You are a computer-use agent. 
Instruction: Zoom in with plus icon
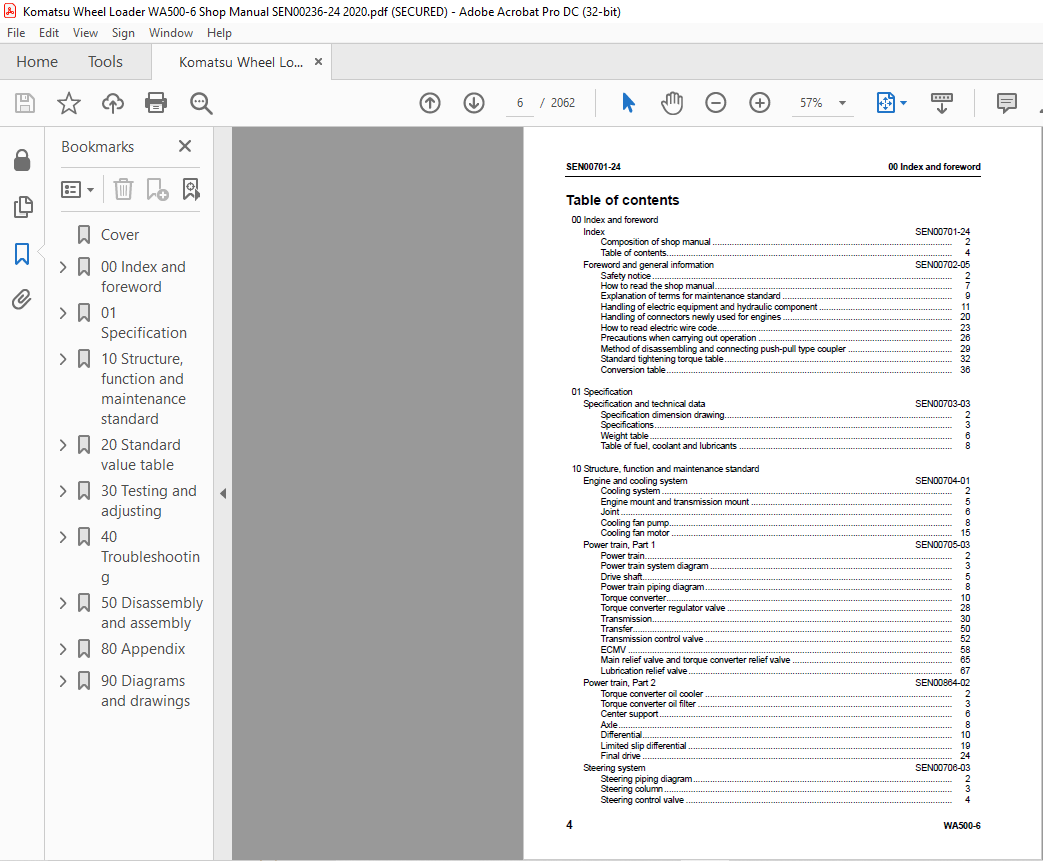click(x=760, y=103)
